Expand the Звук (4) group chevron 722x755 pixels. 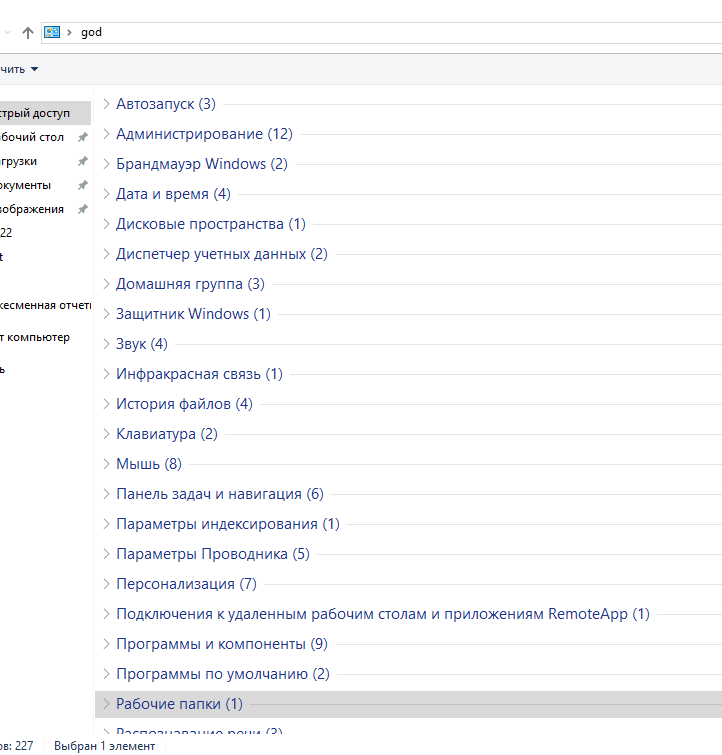(107, 344)
